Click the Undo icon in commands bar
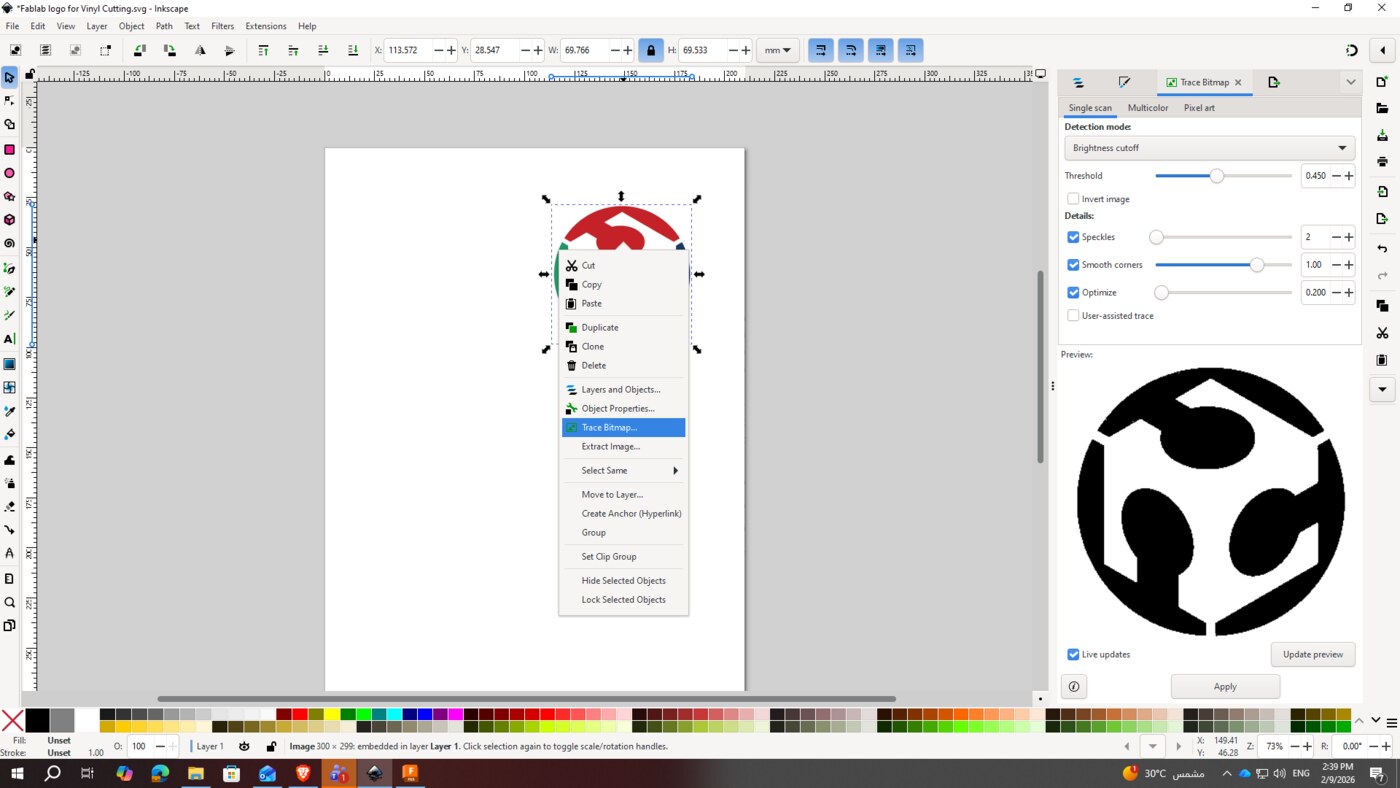 coord(1382,248)
